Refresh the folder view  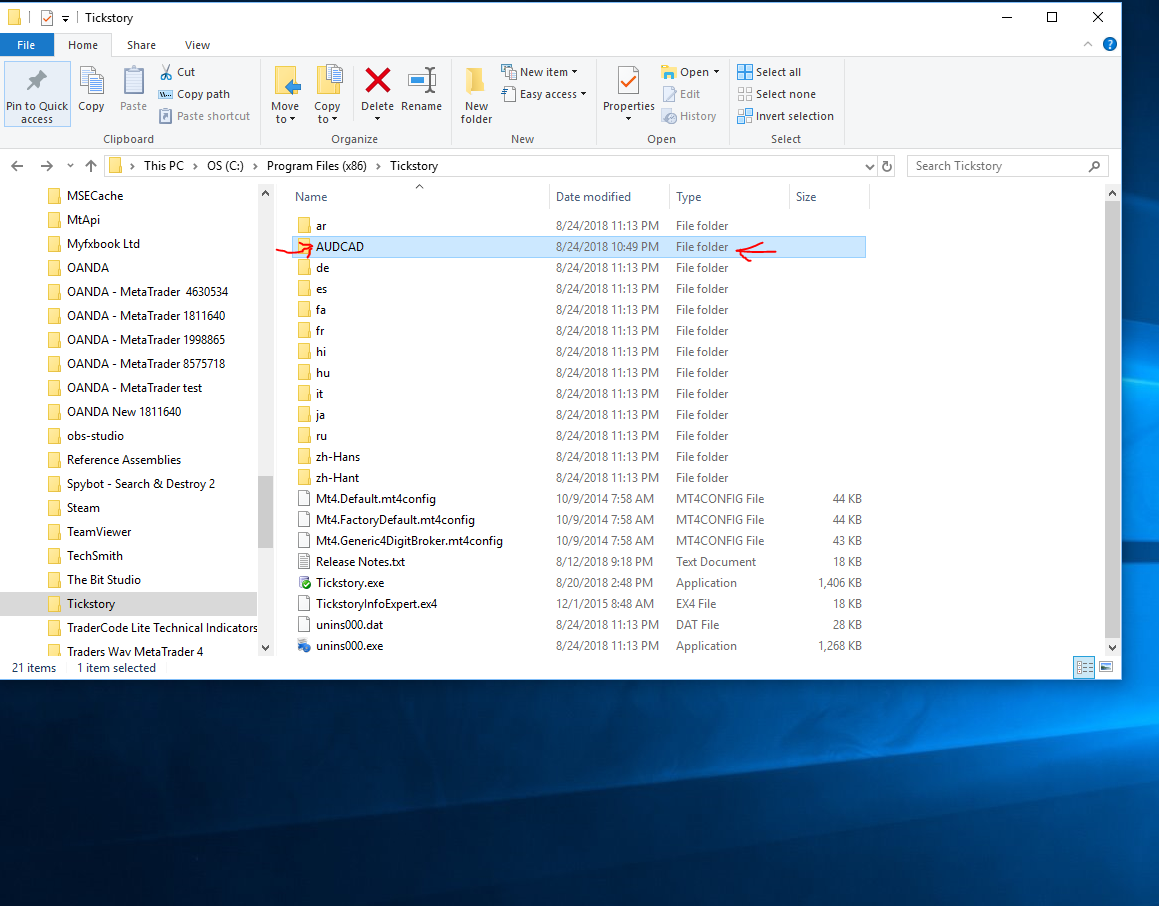click(x=887, y=166)
